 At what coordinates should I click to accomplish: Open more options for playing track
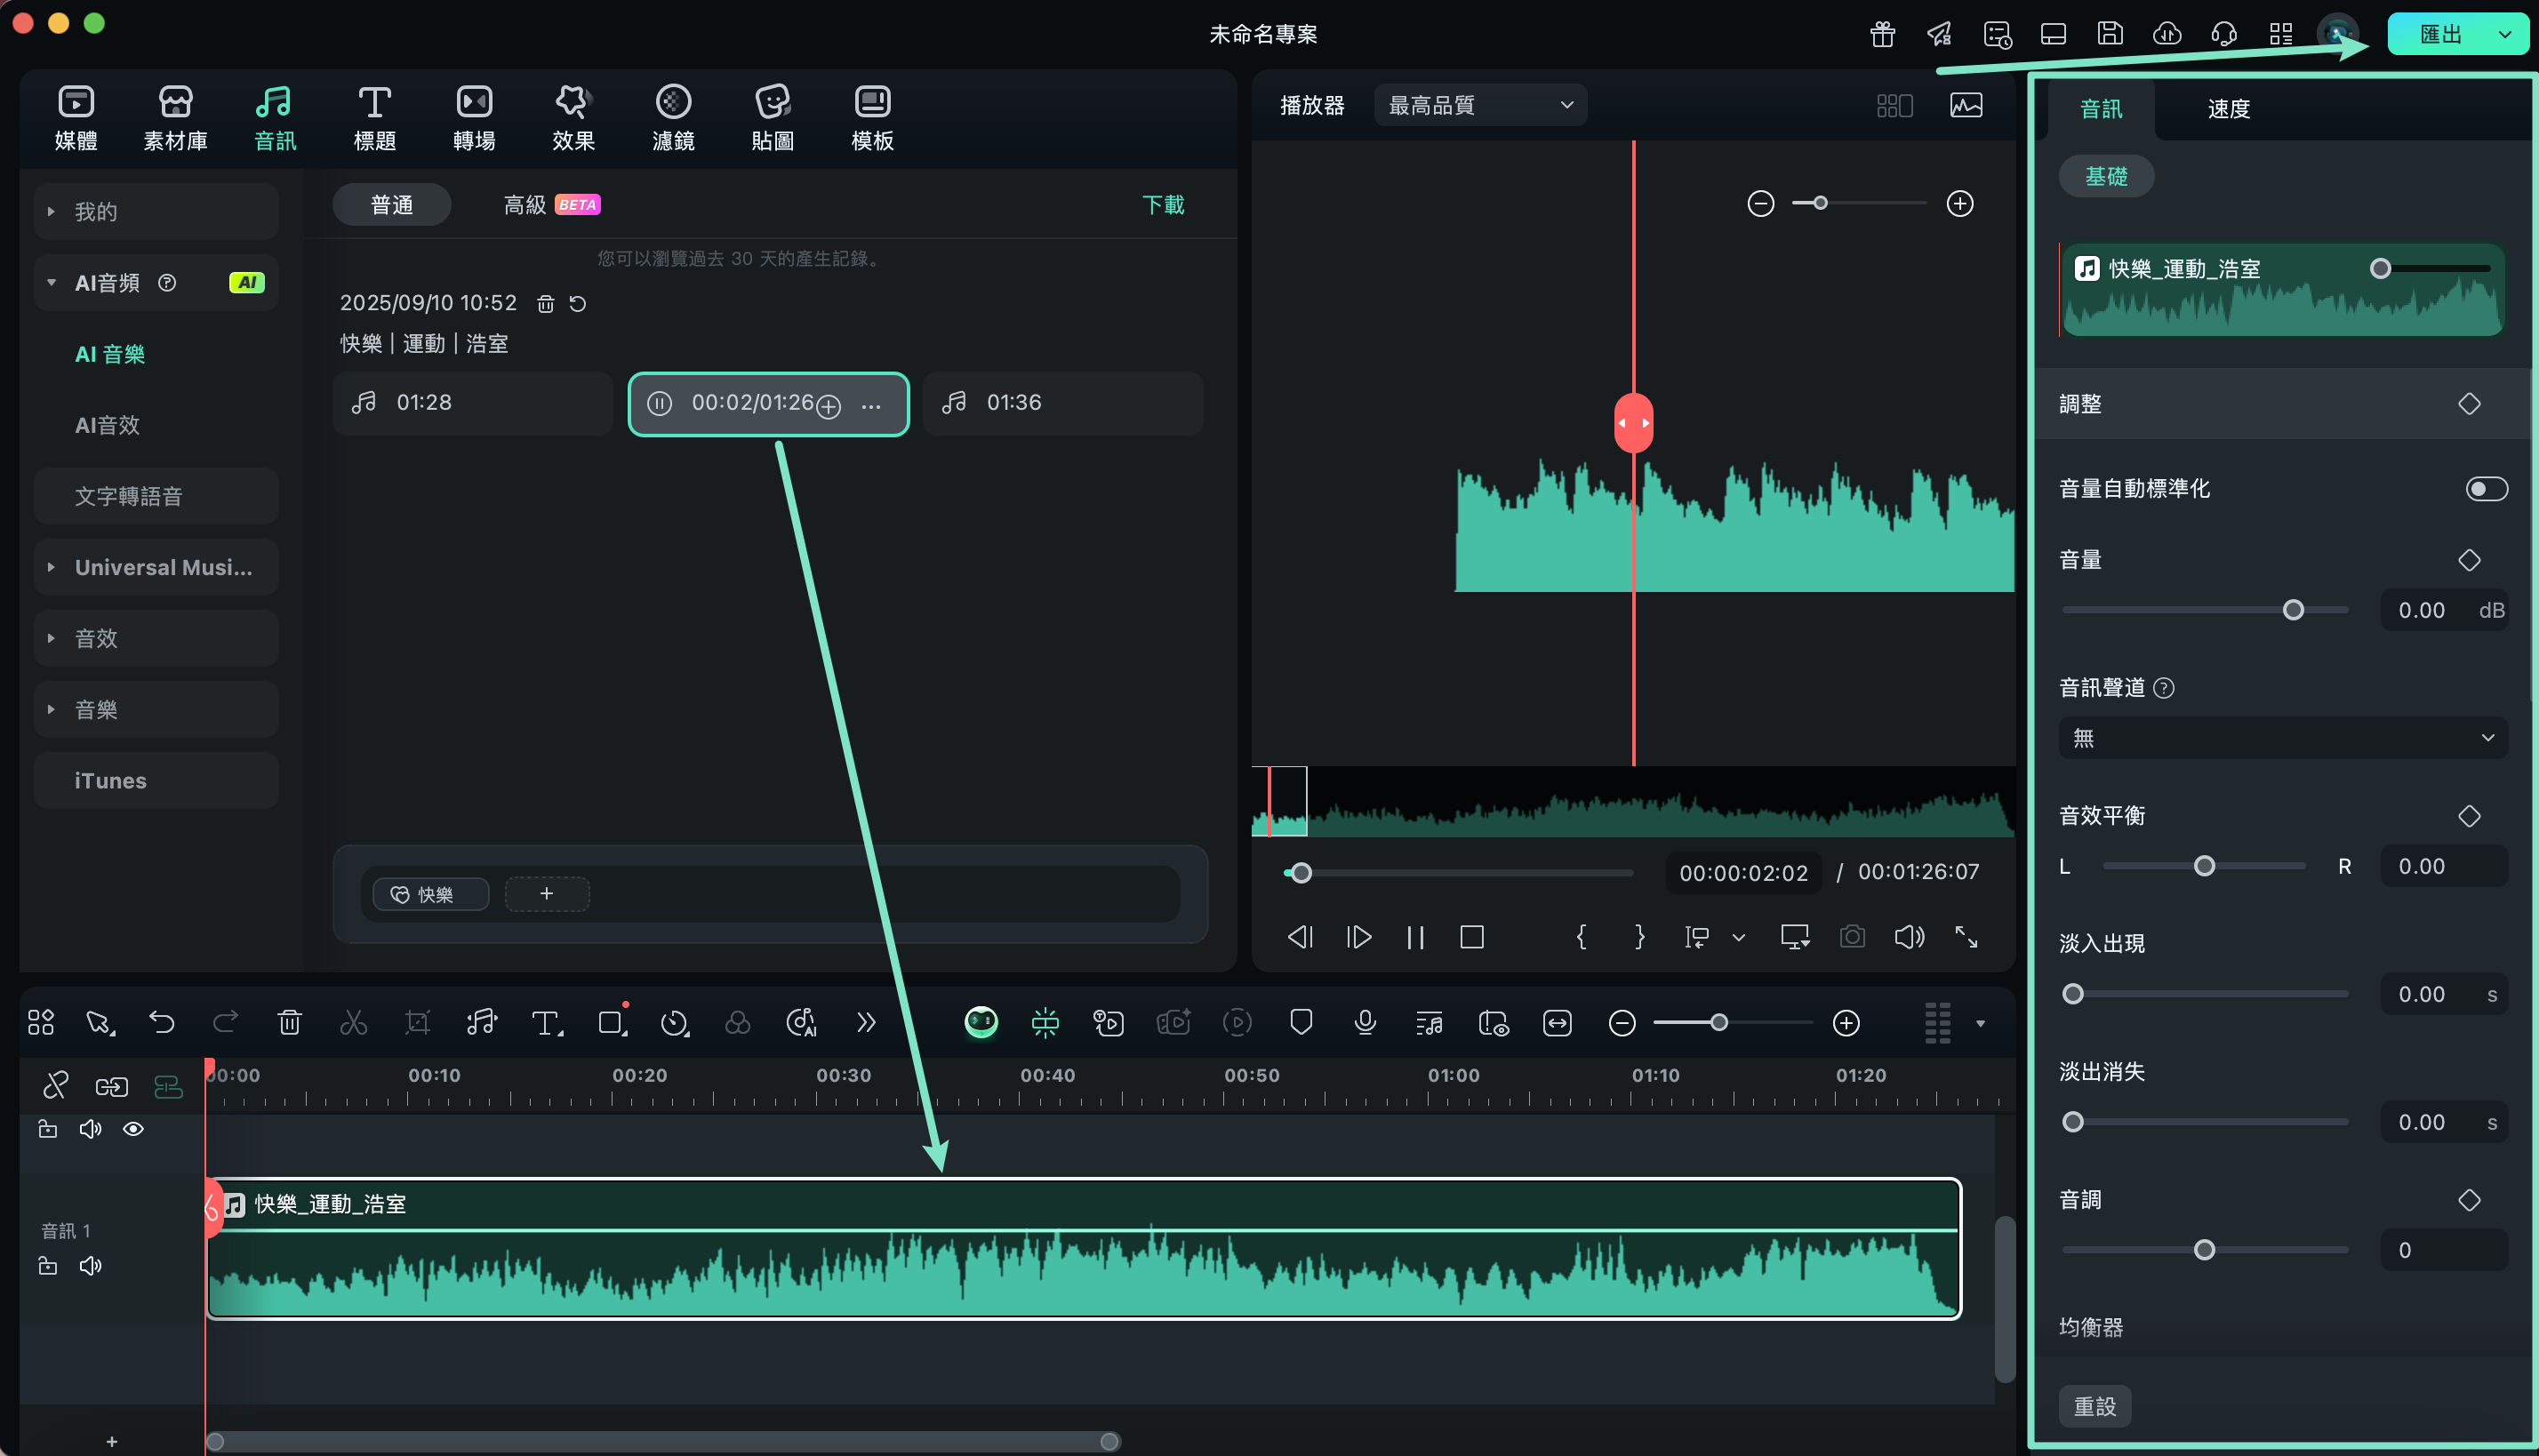(x=871, y=405)
